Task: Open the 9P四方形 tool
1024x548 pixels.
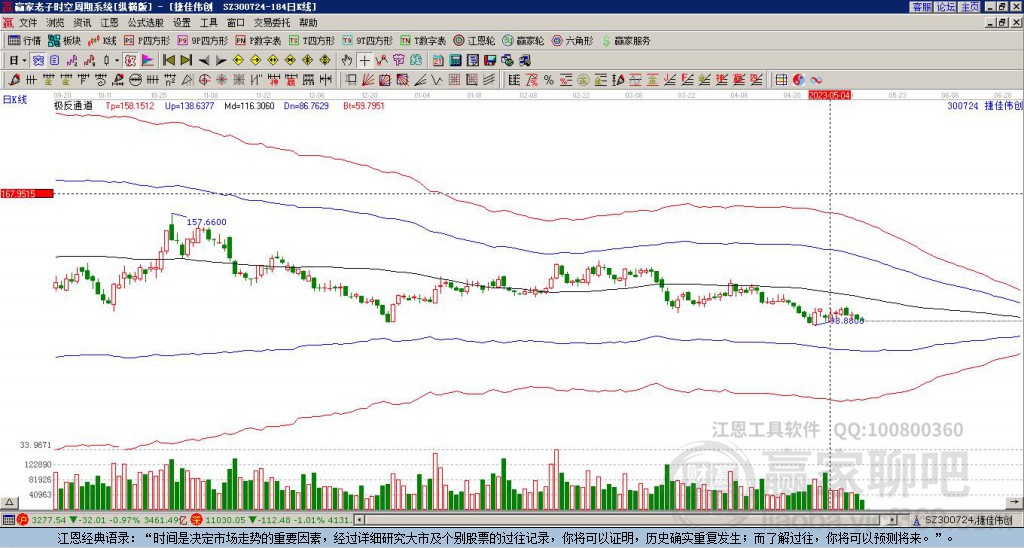Action: 203,40
